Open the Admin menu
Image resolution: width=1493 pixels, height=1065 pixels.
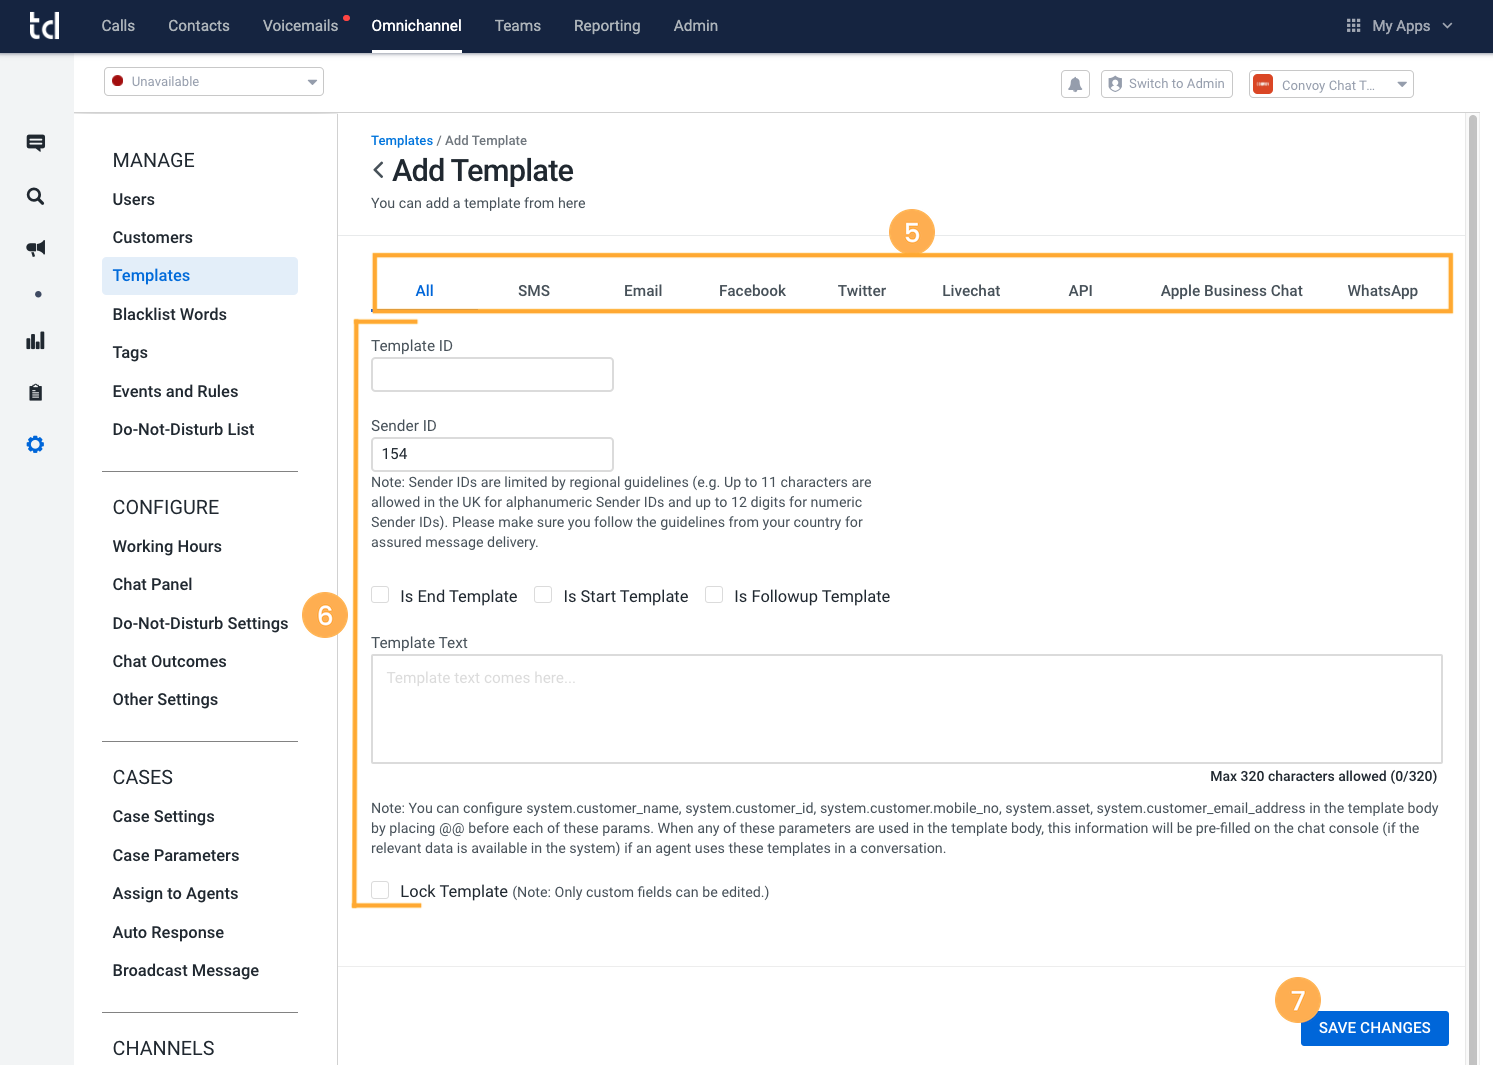696,26
